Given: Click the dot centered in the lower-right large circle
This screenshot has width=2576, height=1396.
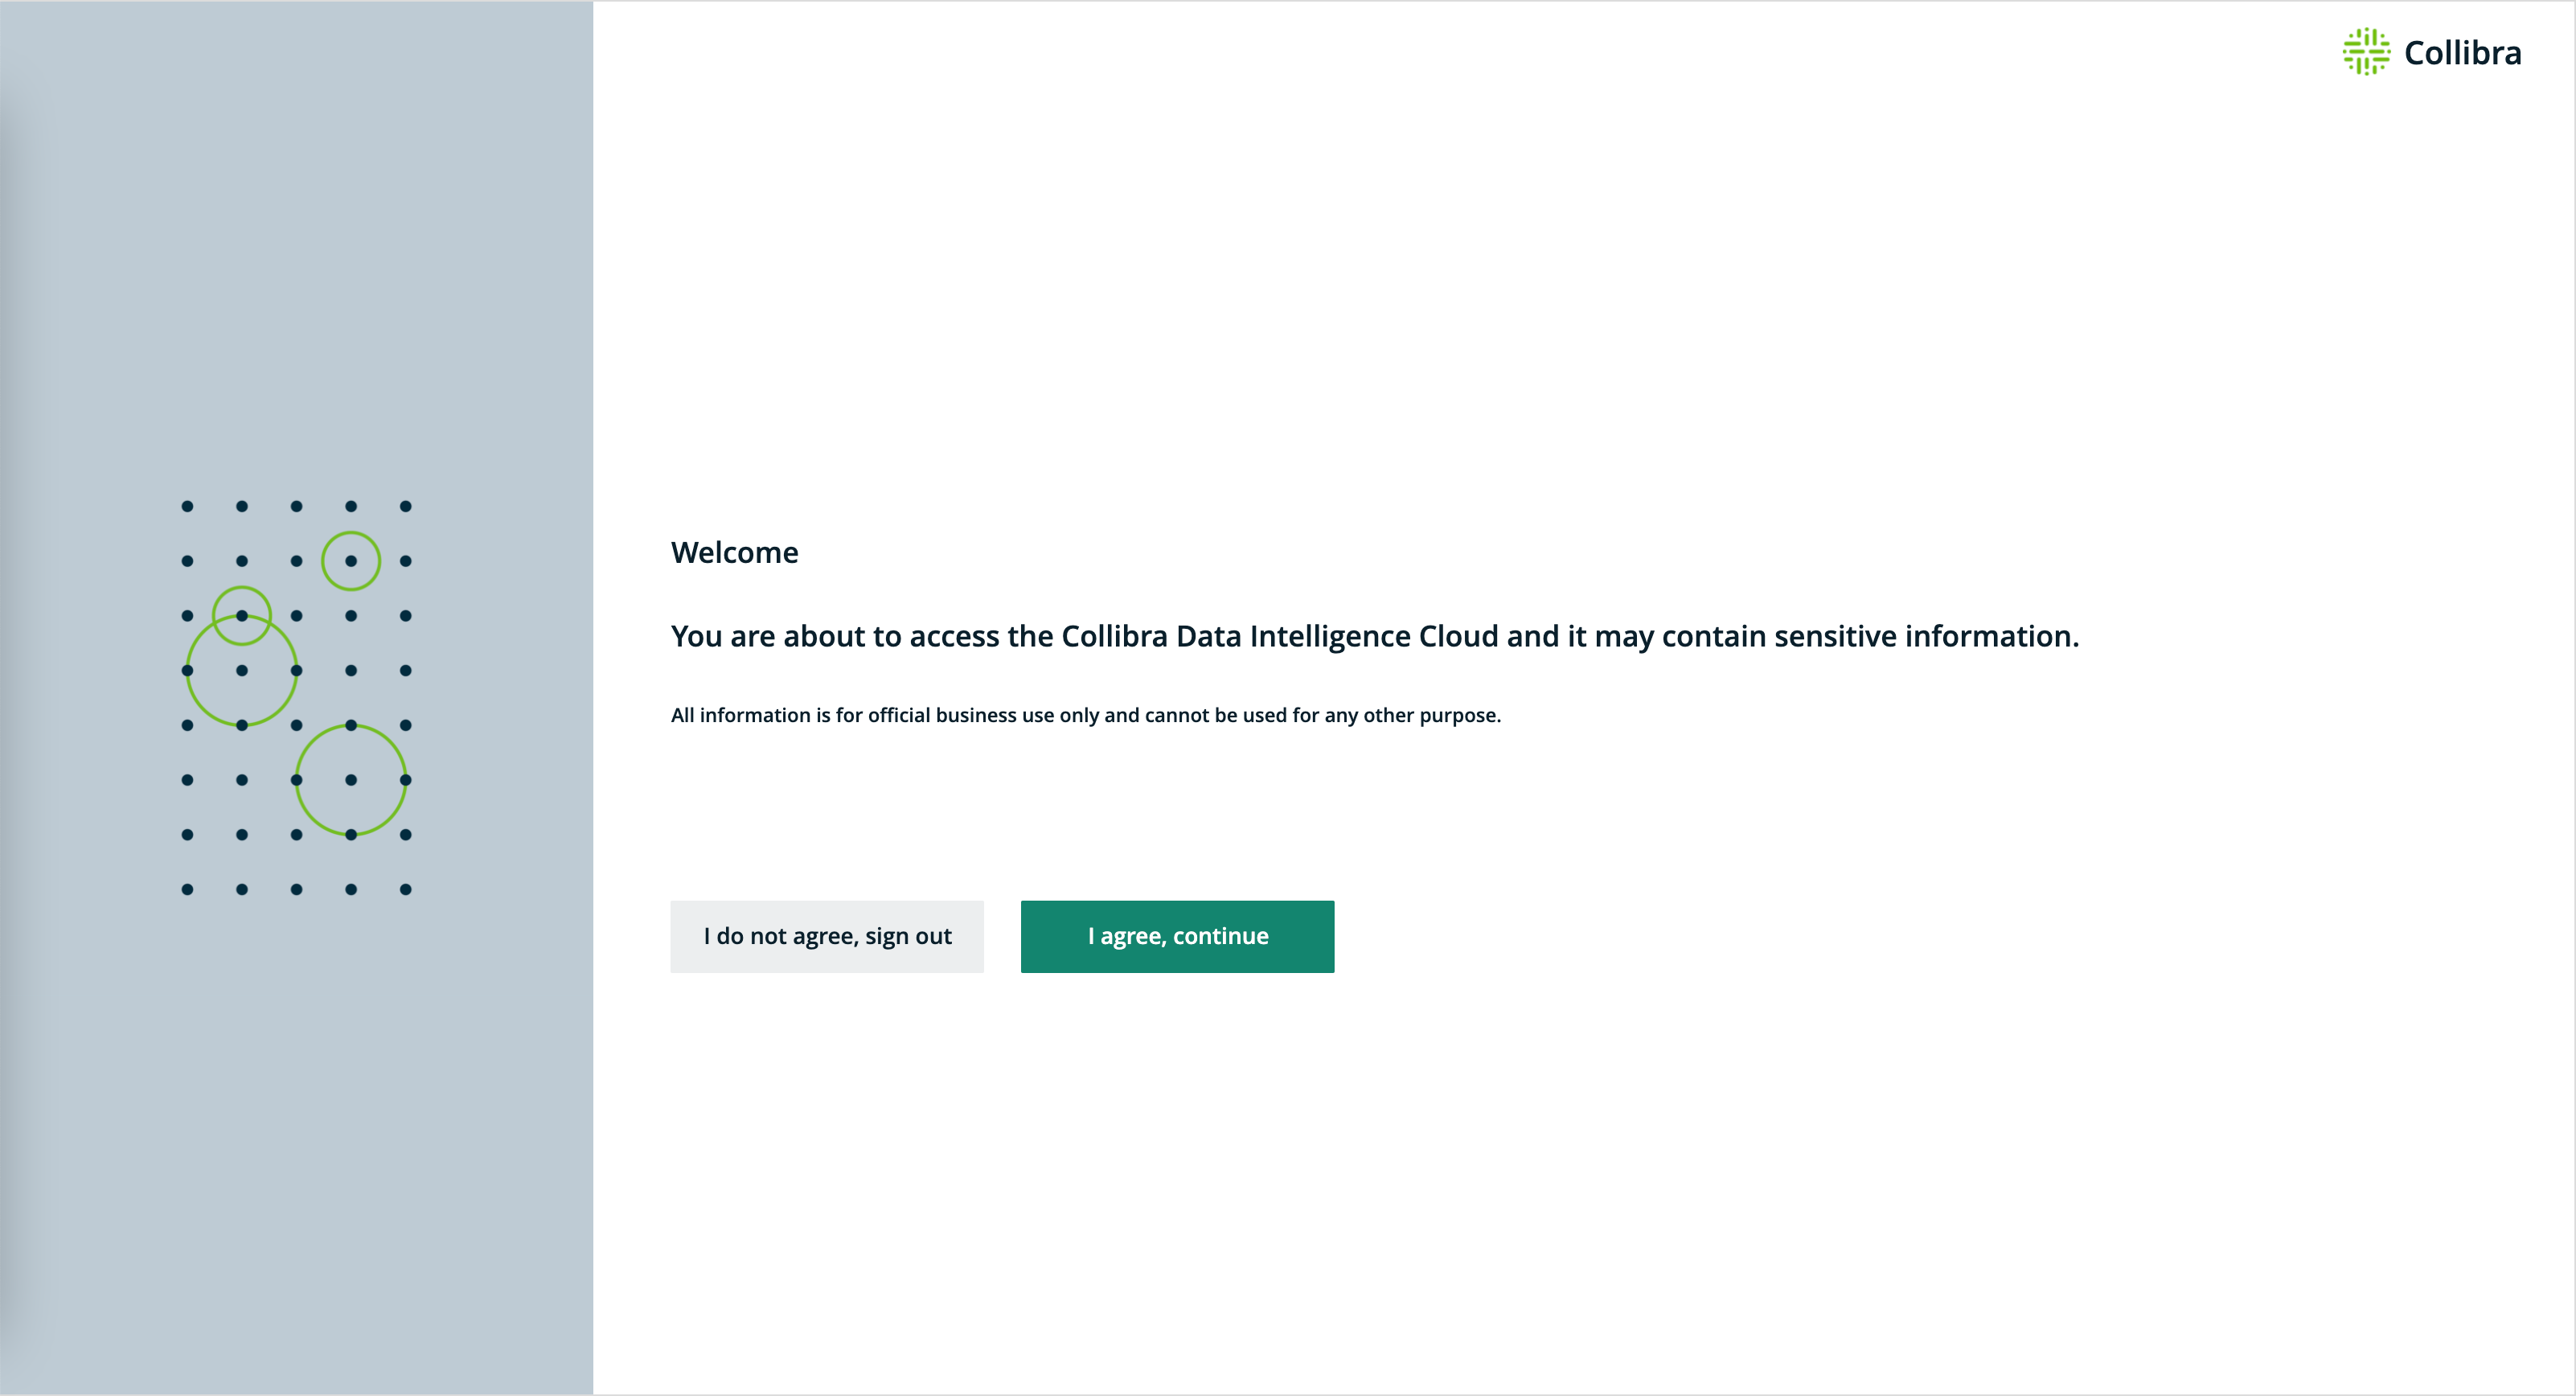Looking at the screenshot, I should (x=351, y=780).
